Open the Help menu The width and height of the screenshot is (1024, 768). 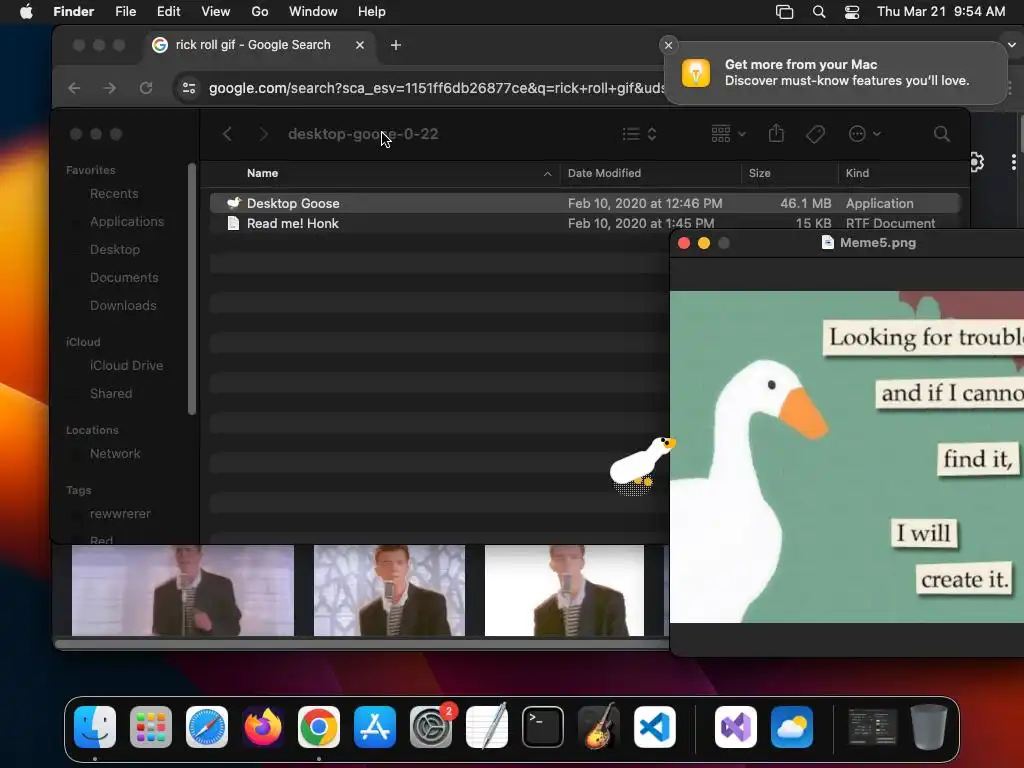[x=372, y=12]
